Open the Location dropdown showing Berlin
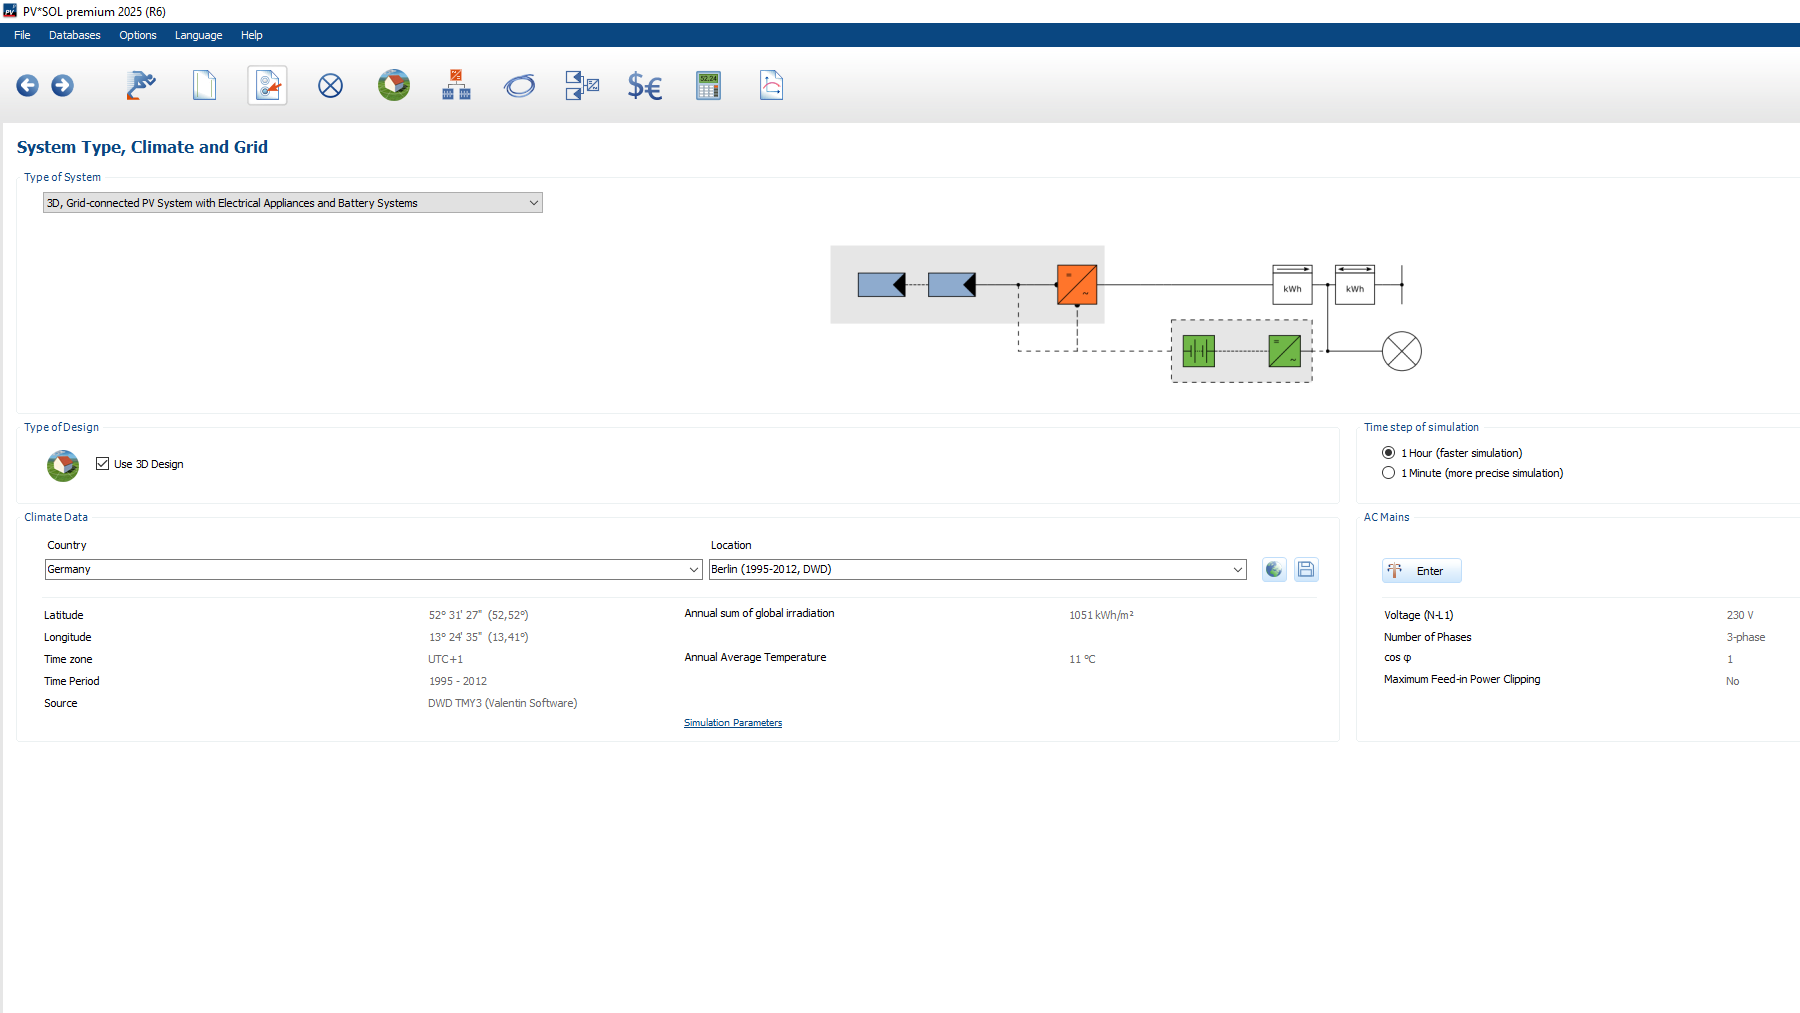1800x1013 pixels. [1236, 569]
